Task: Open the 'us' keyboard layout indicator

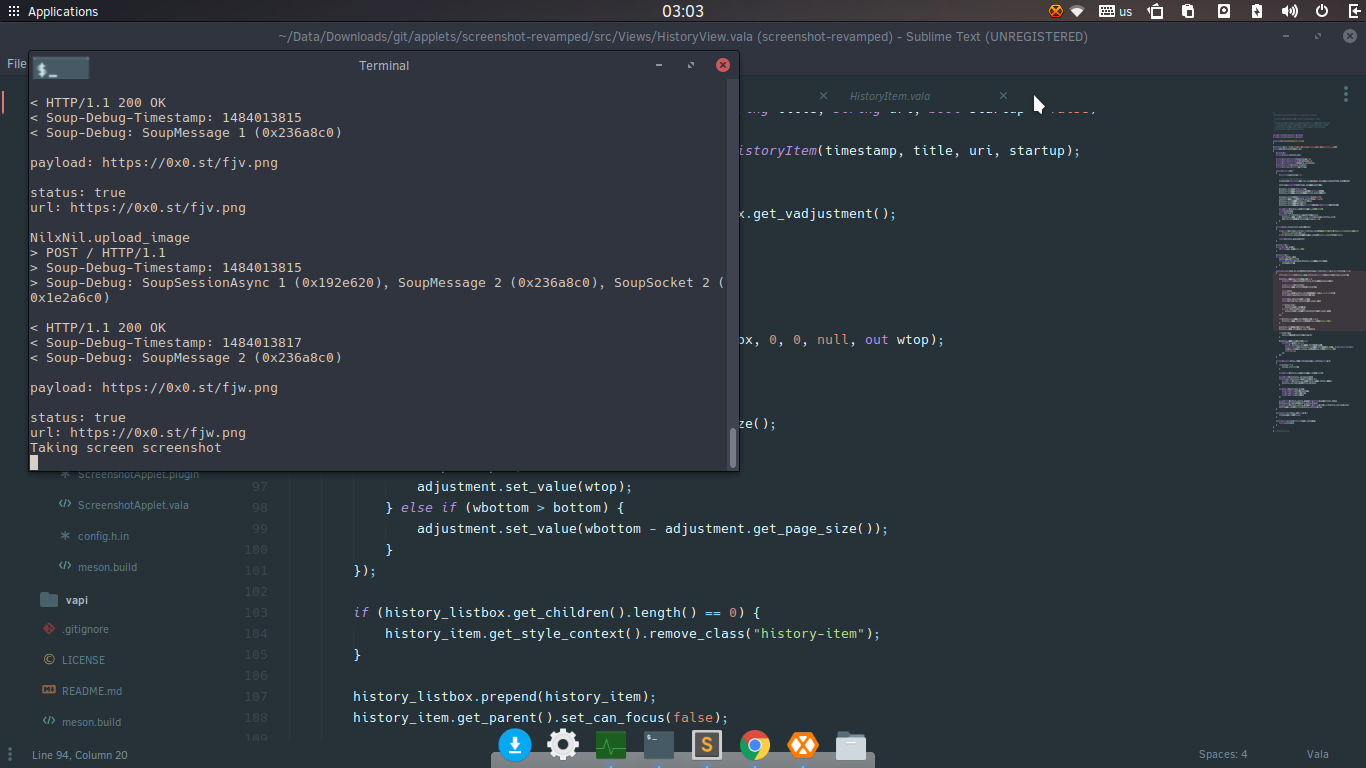Action: (1116, 12)
